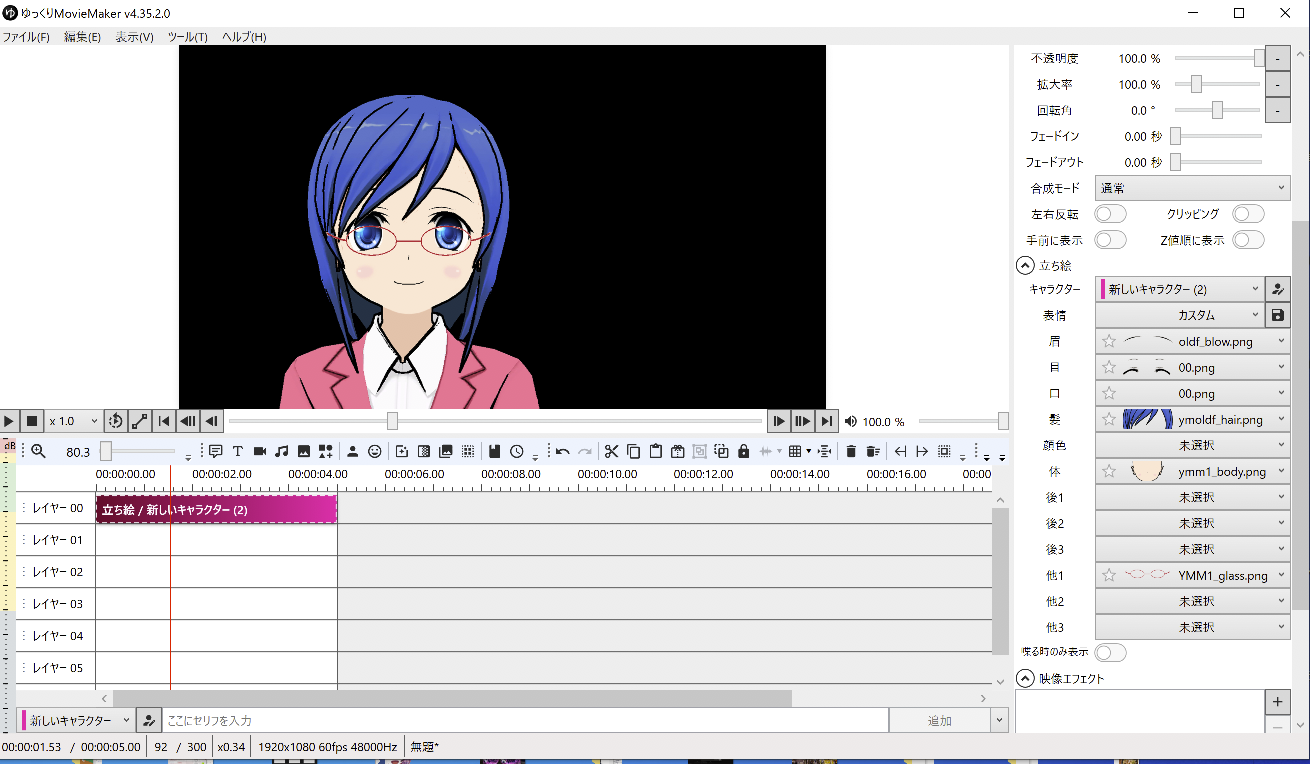Click the 追加 button

939,720
